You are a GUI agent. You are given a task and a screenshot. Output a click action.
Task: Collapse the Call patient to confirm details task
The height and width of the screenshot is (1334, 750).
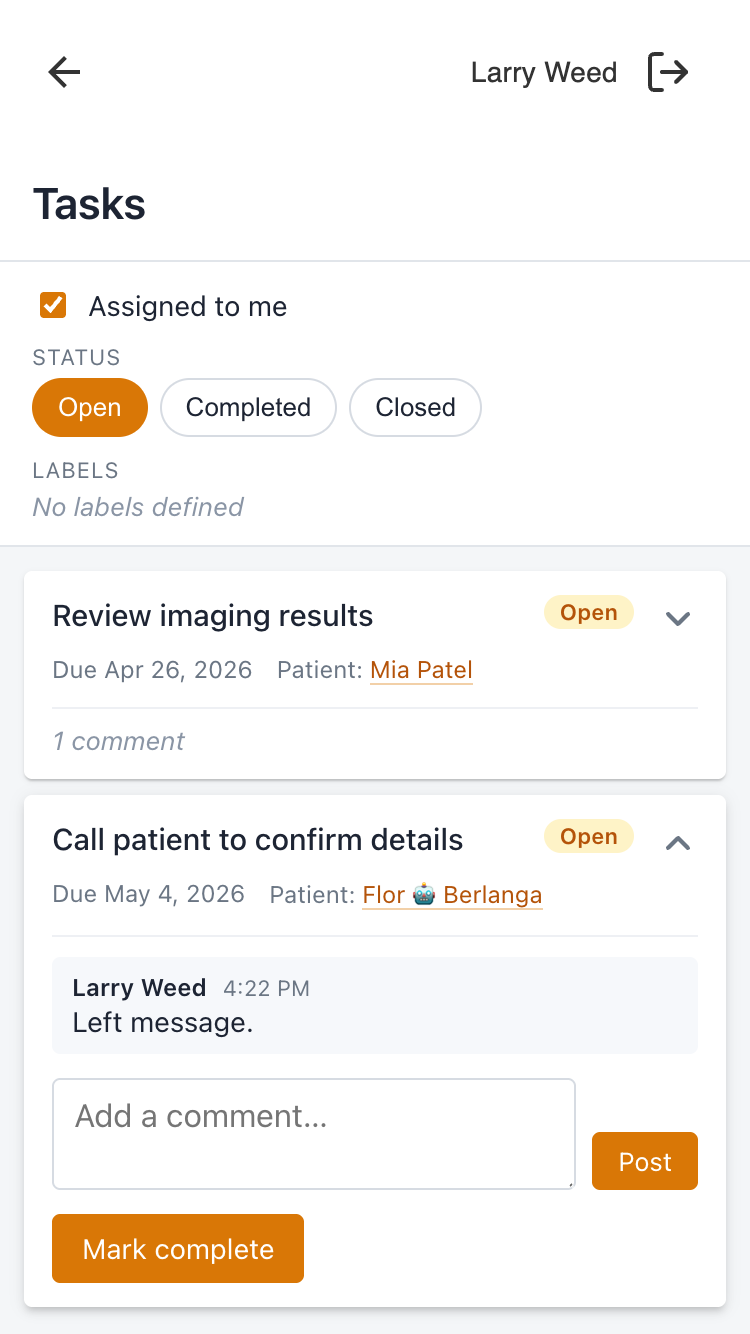[678, 843]
